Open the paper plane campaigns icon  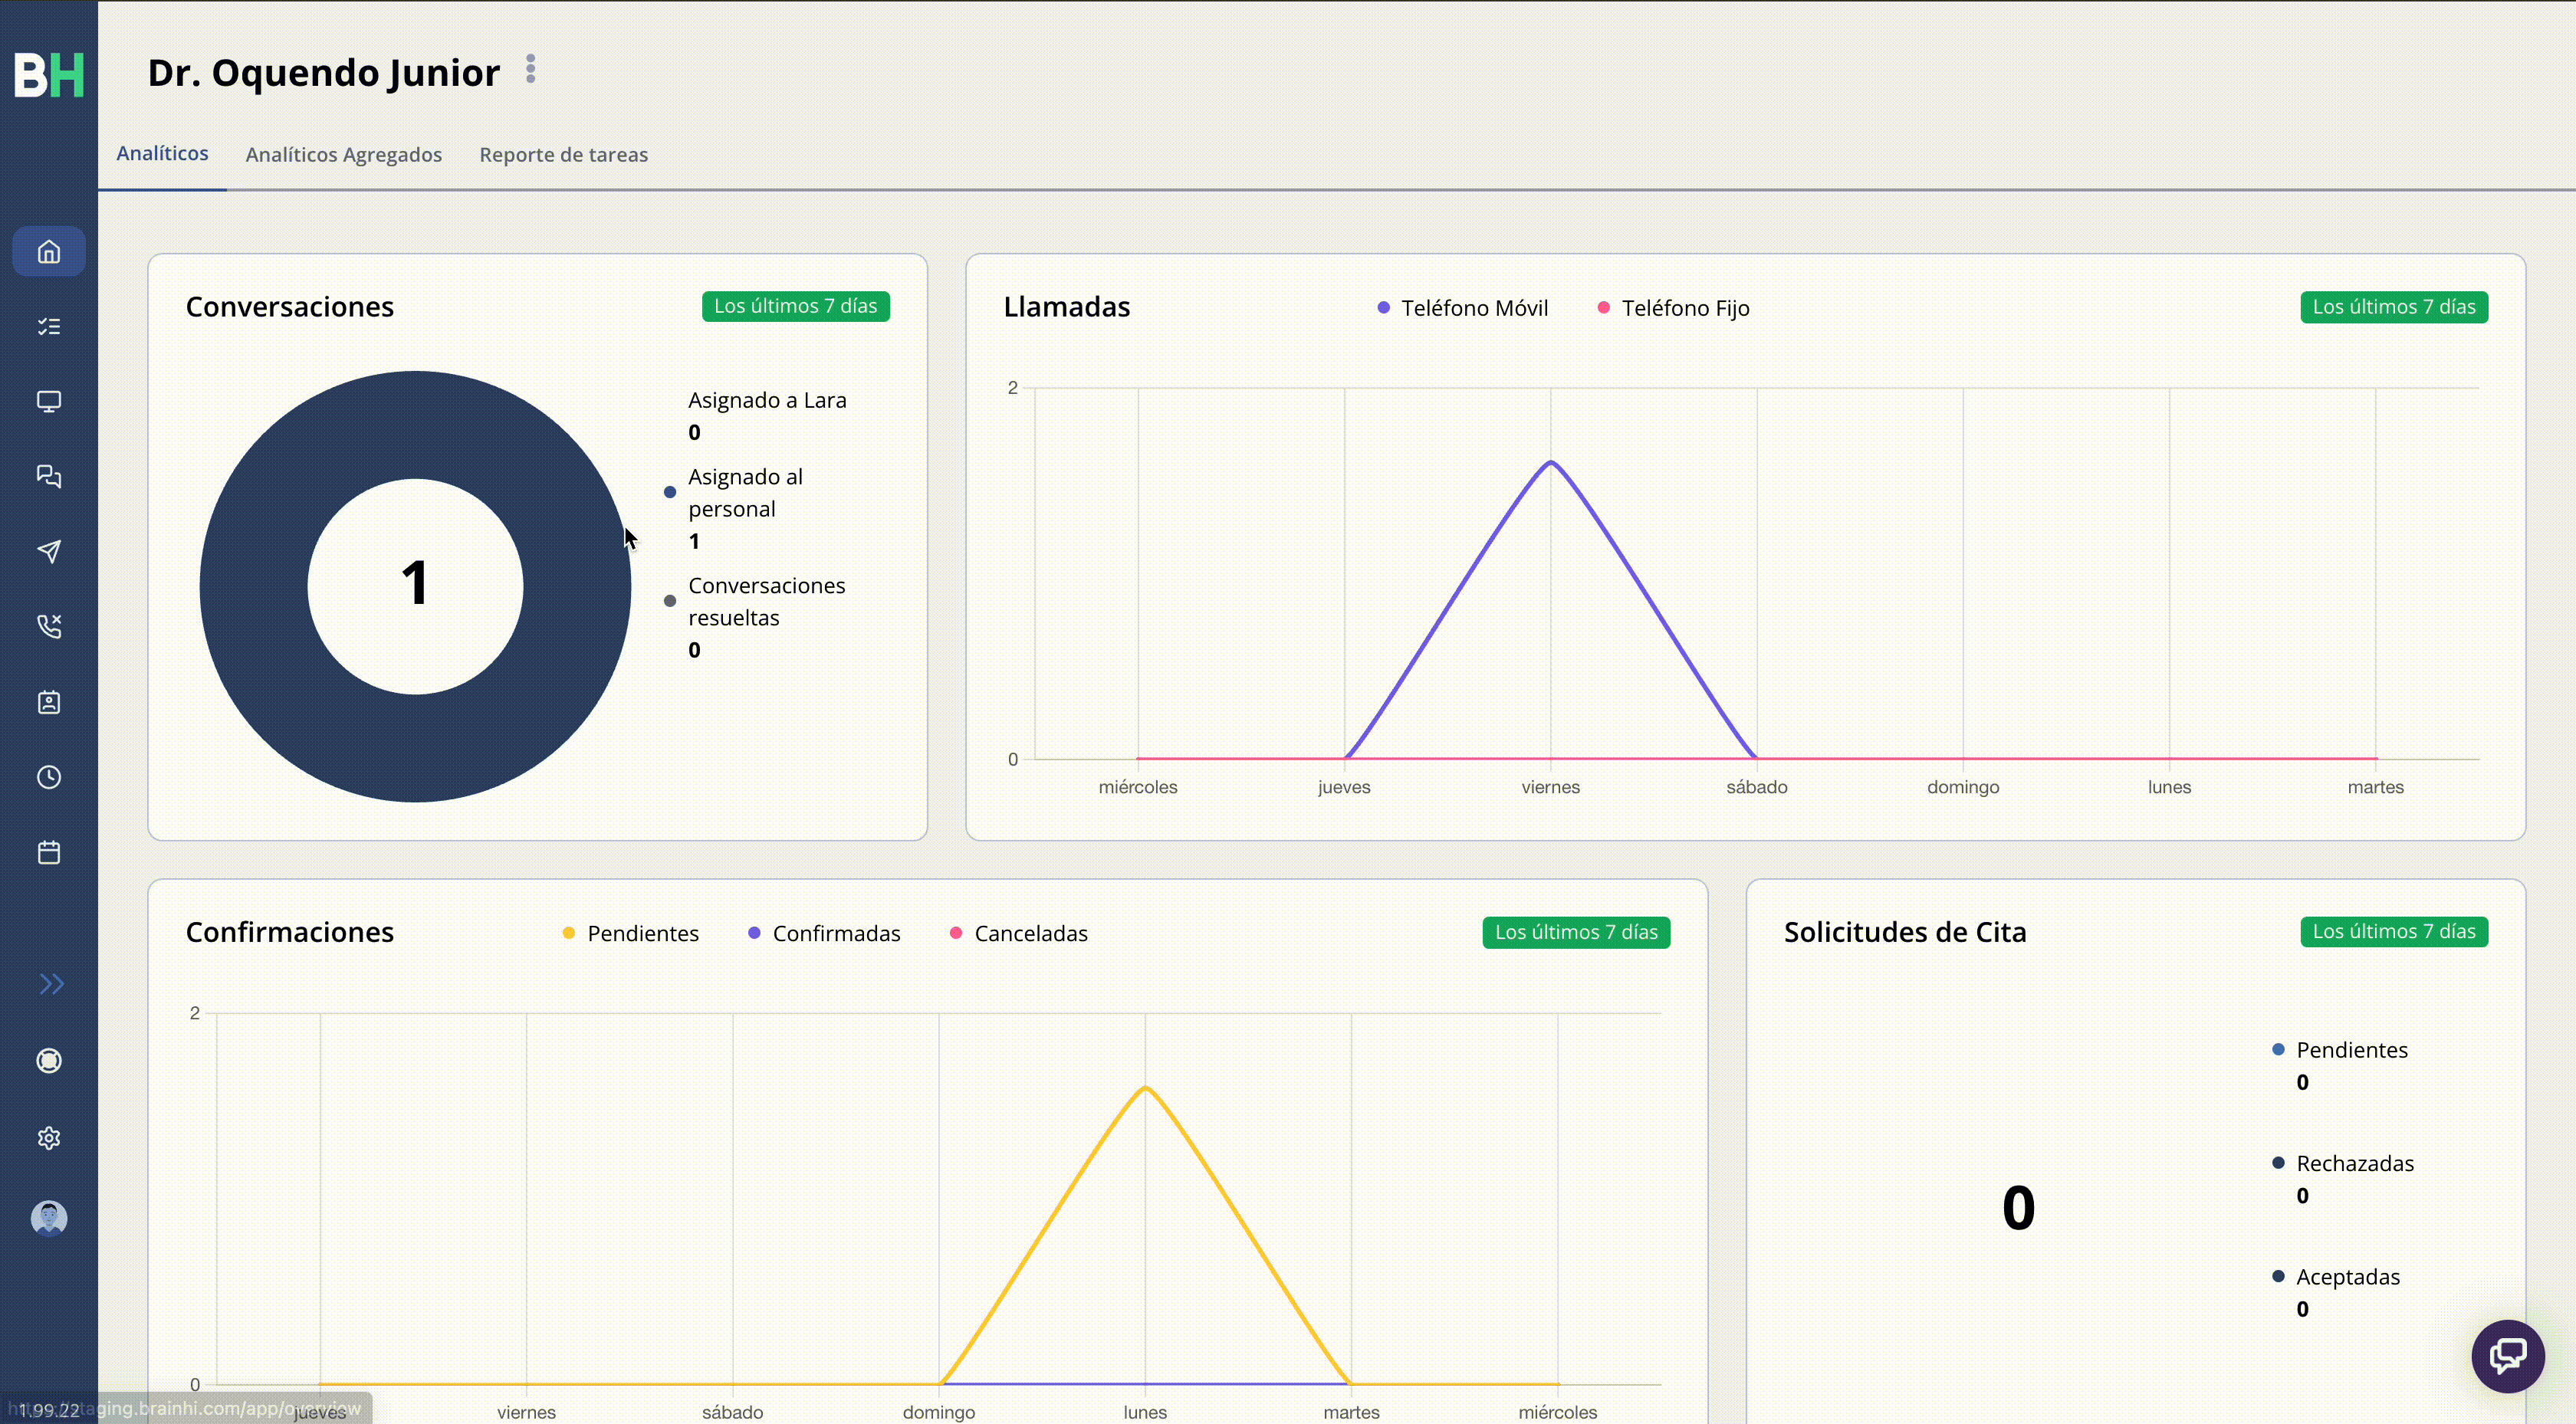coord(48,551)
